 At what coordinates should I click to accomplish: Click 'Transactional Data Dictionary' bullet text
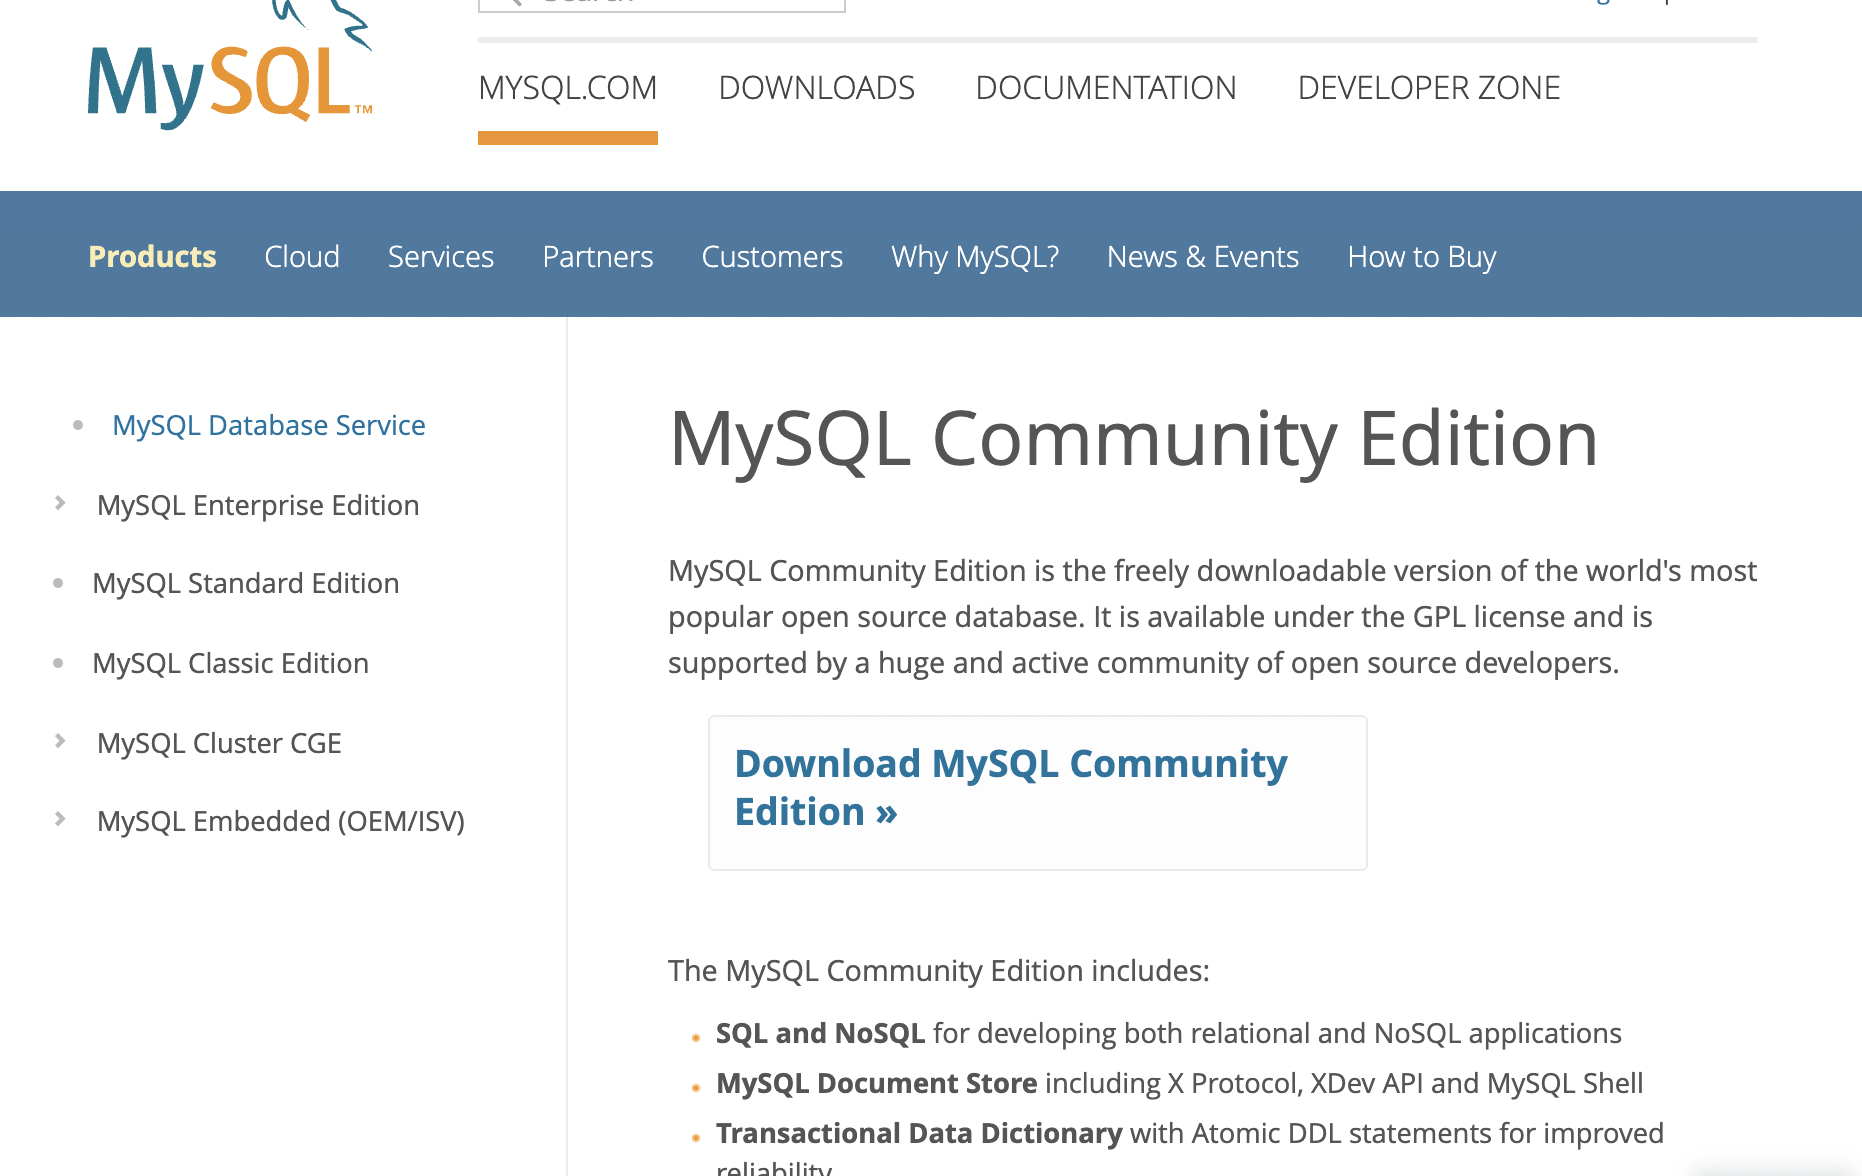[919, 1133]
